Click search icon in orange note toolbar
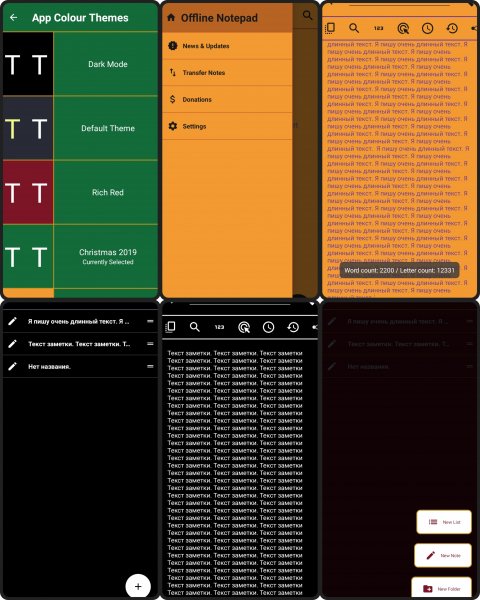 click(354, 28)
